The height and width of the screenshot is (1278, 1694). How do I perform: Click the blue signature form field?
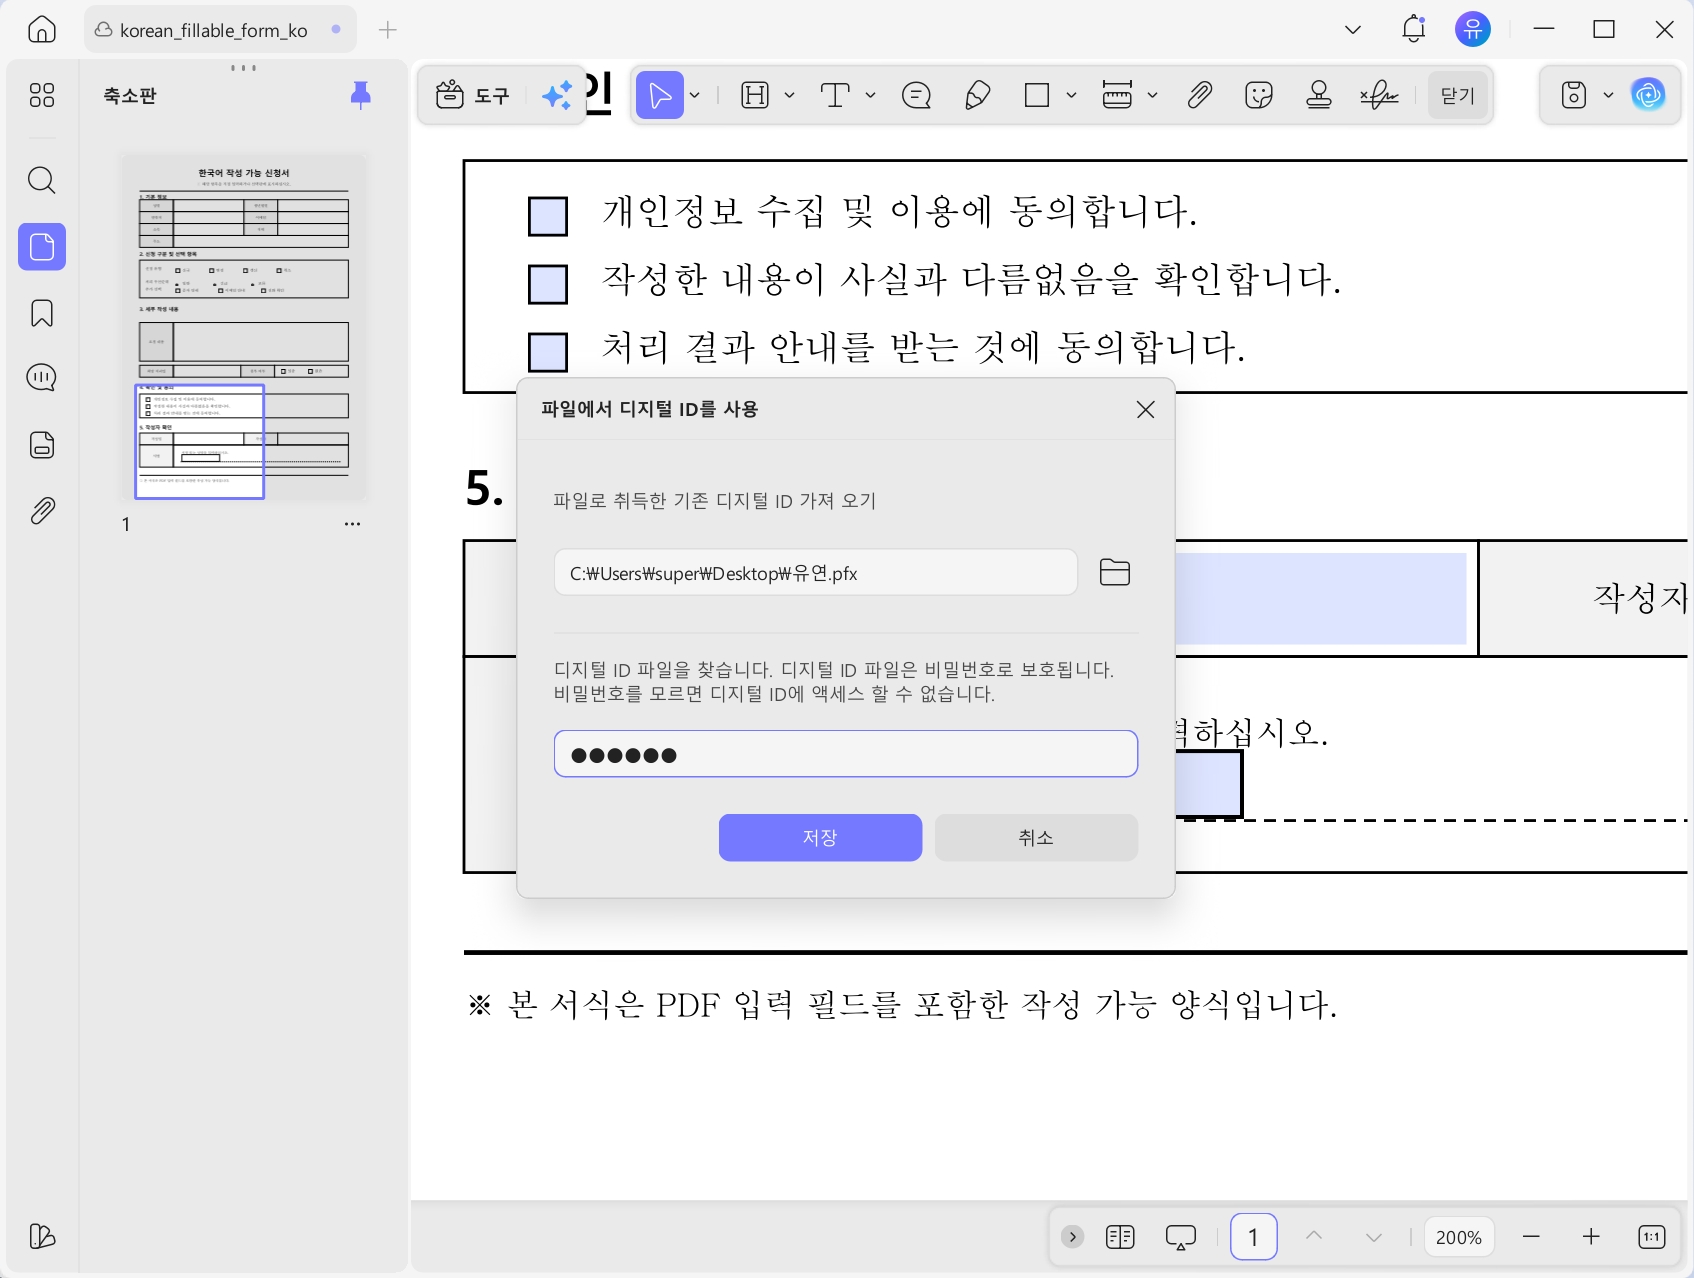[x=1209, y=786]
